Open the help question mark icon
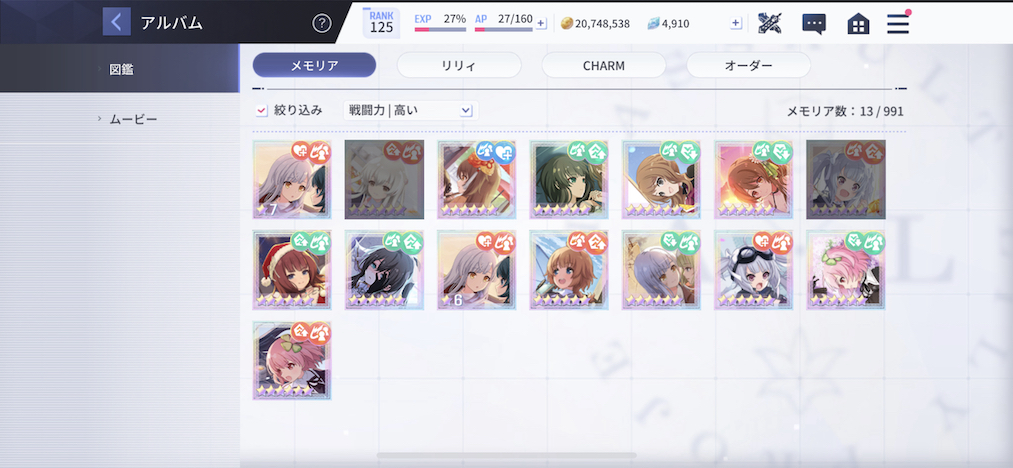This screenshot has height=468, width=1013. click(x=322, y=23)
